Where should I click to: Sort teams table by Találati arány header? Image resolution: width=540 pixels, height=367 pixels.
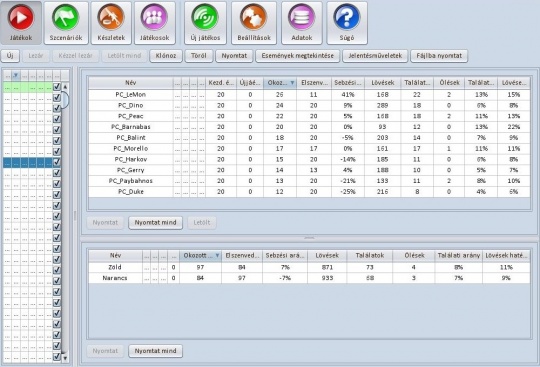click(x=458, y=255)
